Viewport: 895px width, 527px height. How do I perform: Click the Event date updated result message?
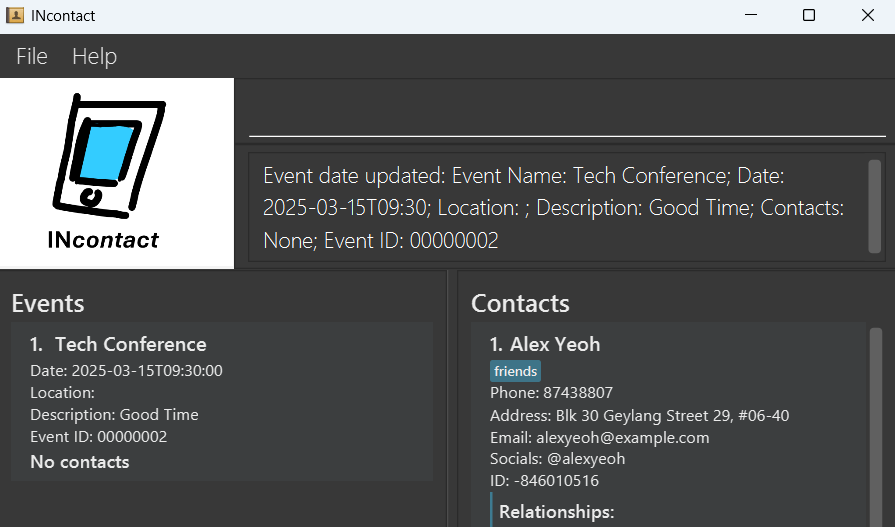coord(553,208)
